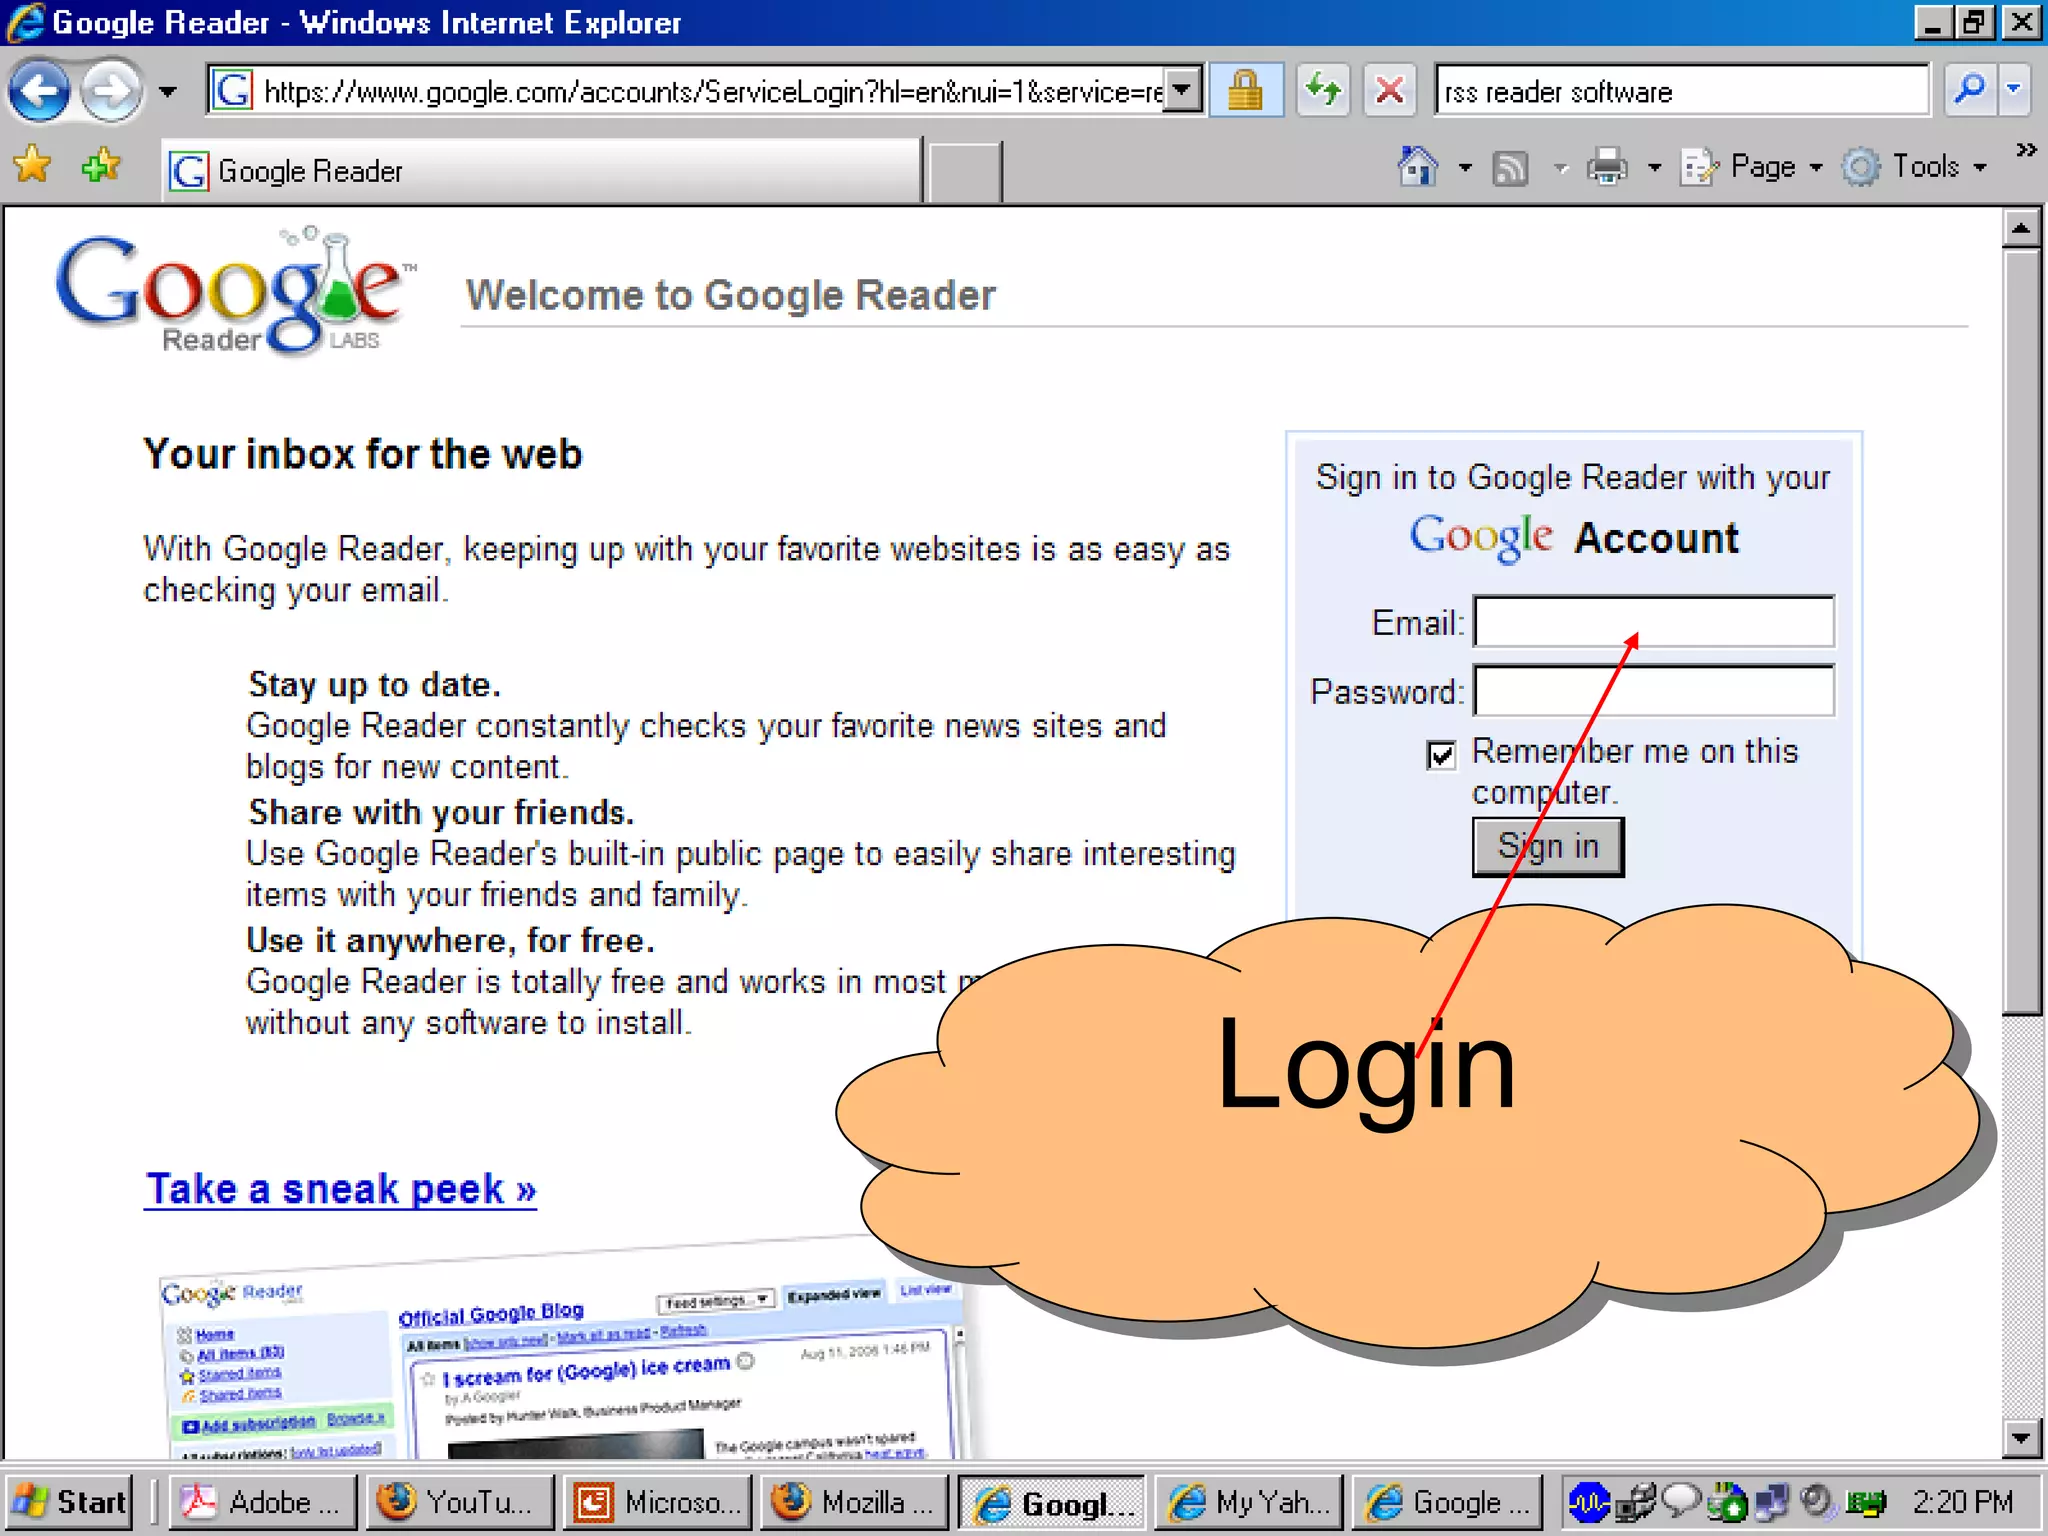Screen dimensions: 2048x1536
Task: Switch to the My Yah... taskbar window
Action: (x=1250, y=1502)
